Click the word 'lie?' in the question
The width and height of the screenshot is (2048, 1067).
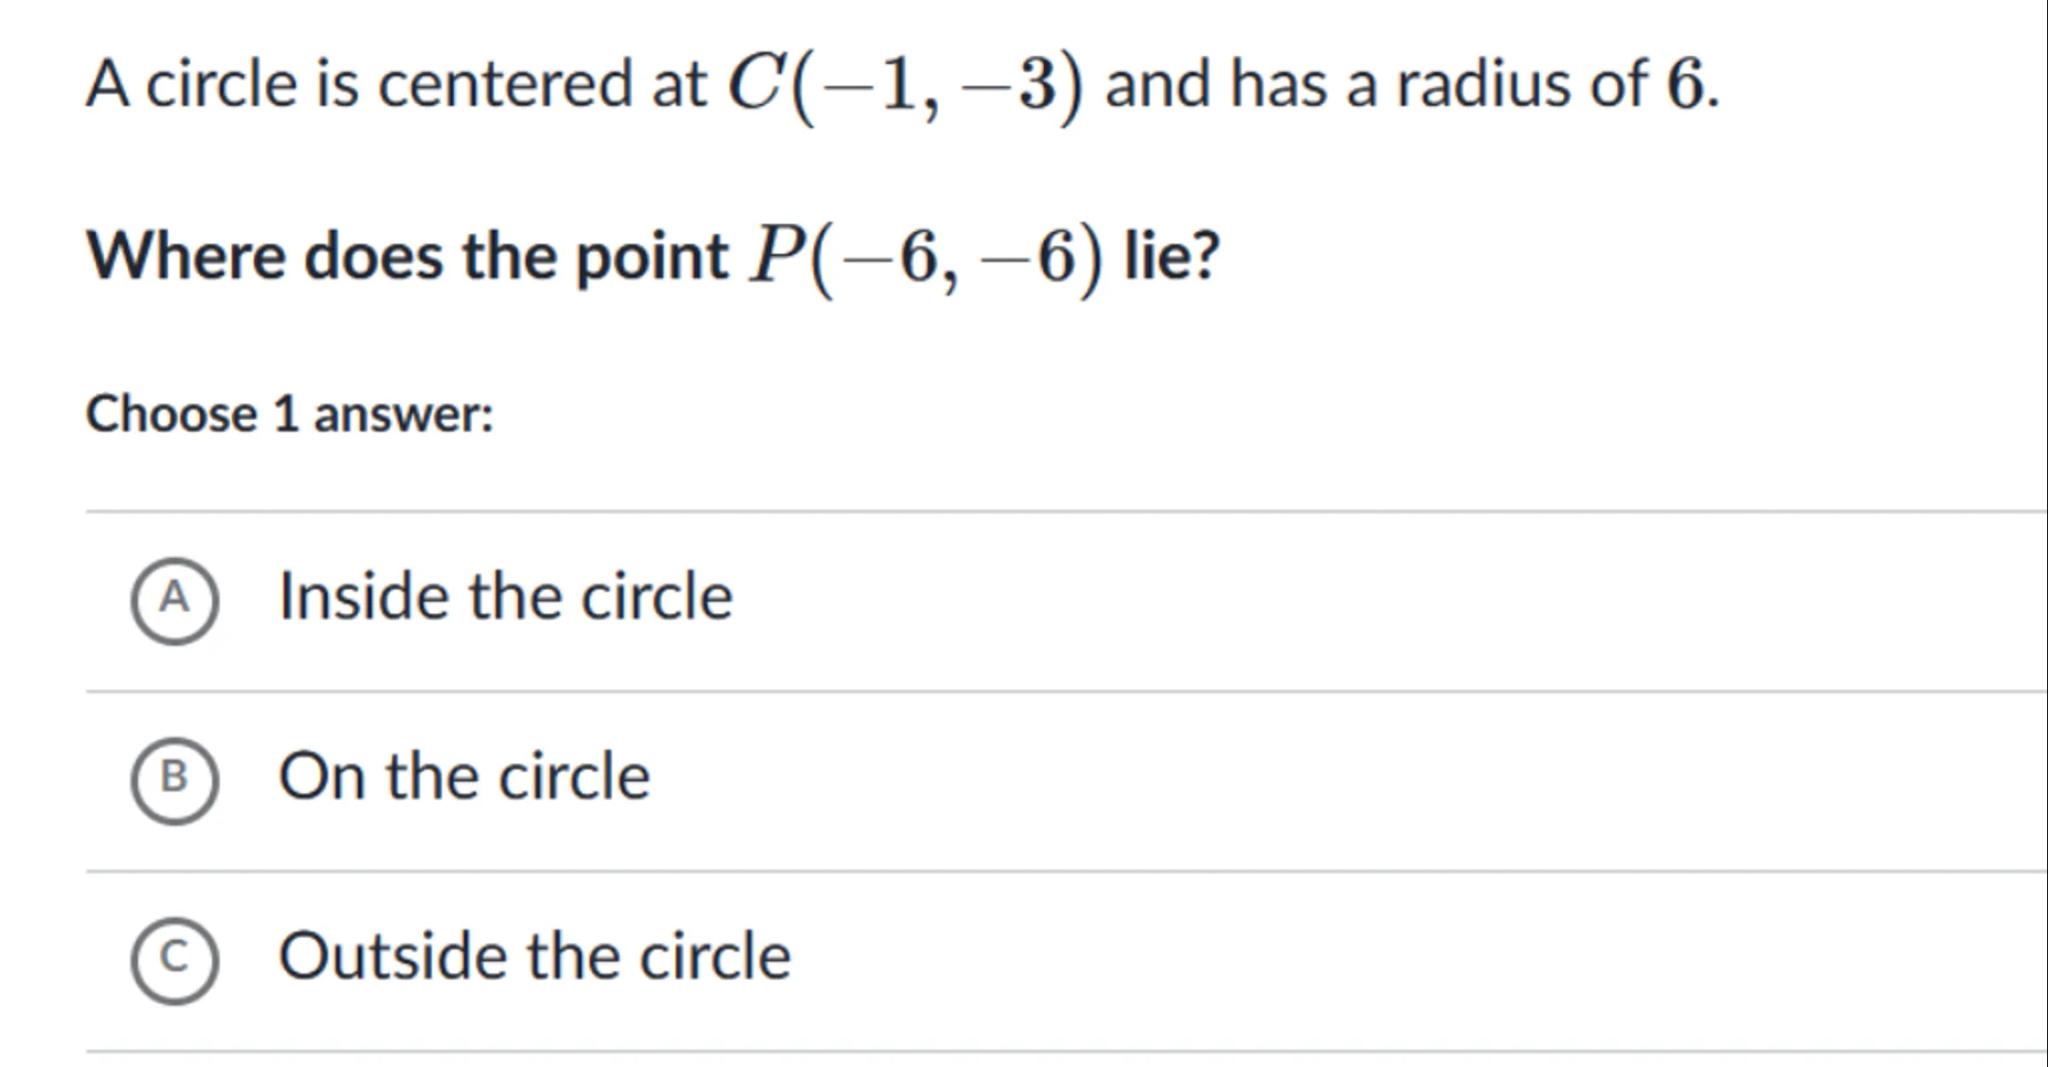tap(1172, 257)
